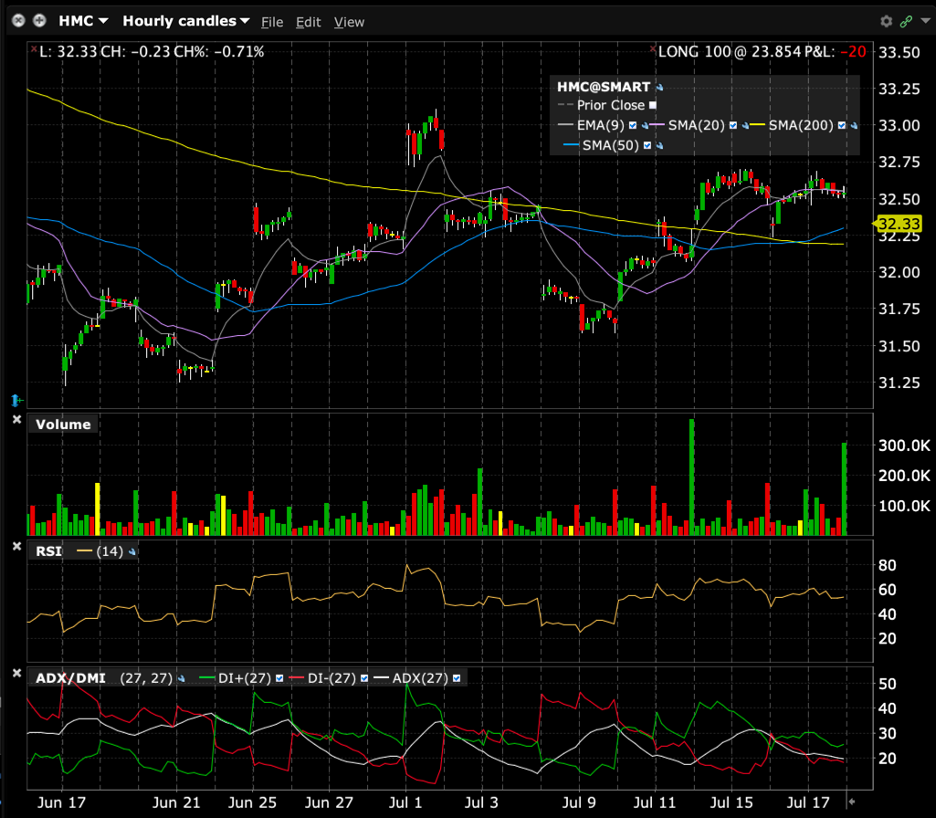Viewport: 936px width, 818px height.
Task: Click the green chain link icon
Action: coord(905,21)
